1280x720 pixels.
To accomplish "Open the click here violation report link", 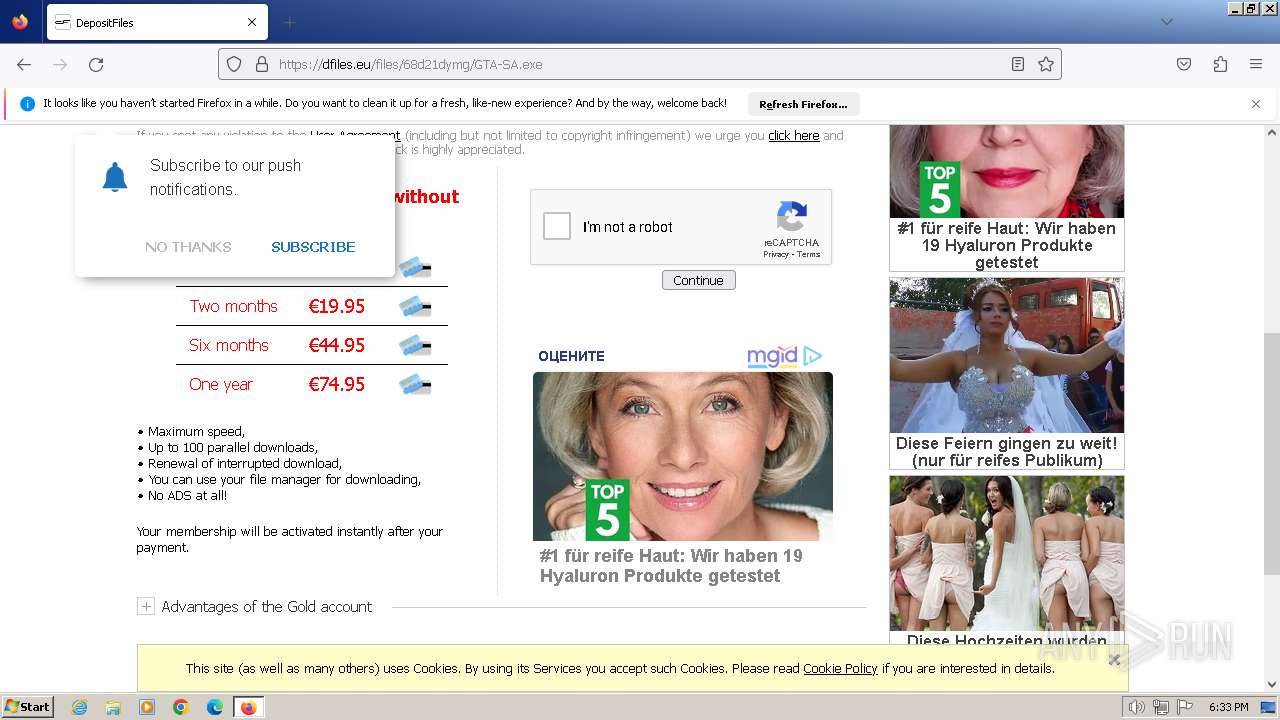I will pyautogui.click(x=794, y=135).
